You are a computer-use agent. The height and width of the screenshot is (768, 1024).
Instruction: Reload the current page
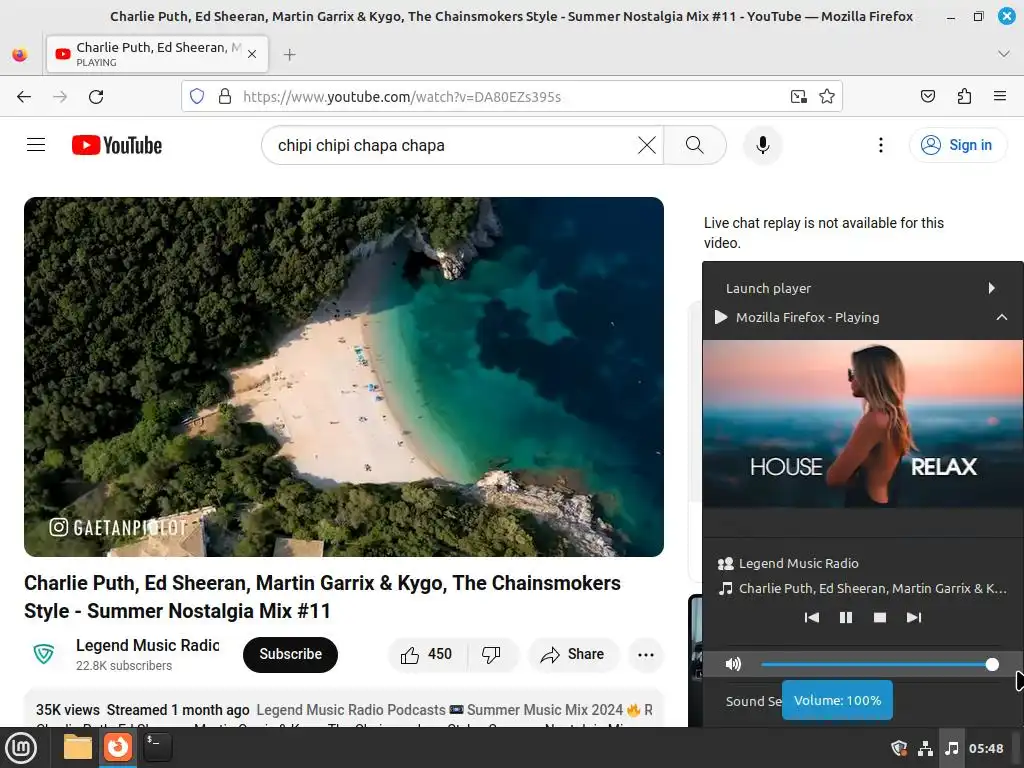click(96, 97)
